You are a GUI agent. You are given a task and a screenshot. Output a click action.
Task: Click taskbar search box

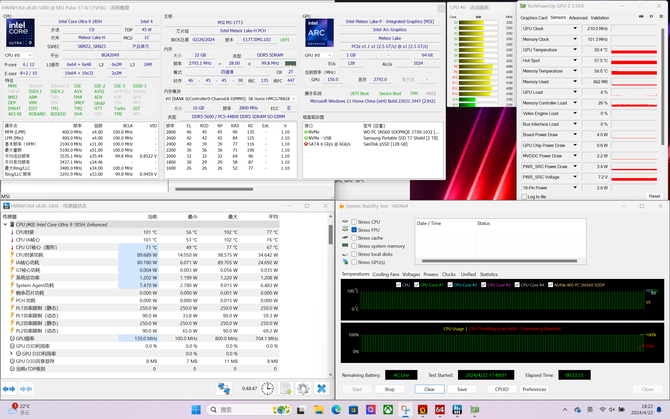249,410
